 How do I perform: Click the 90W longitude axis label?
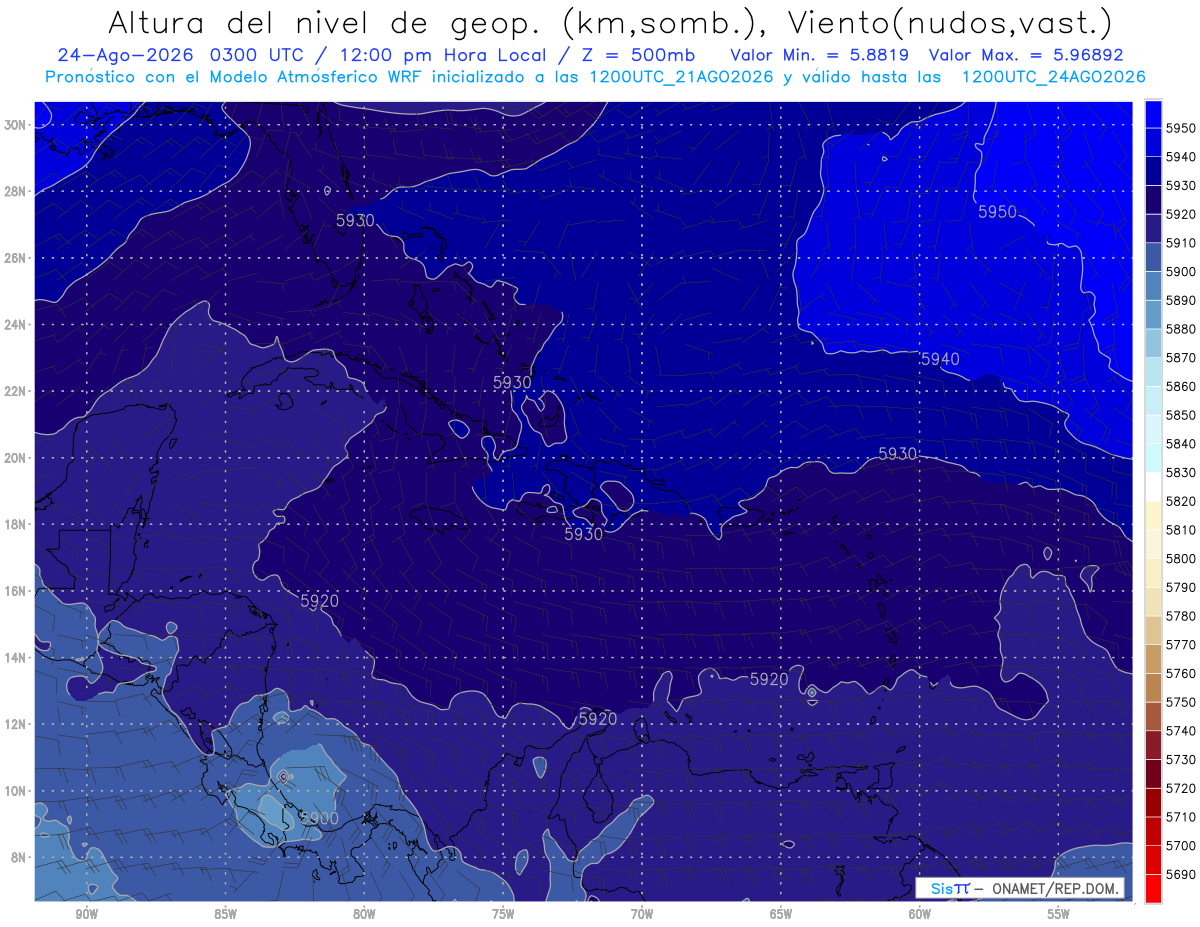coord(86,914)
